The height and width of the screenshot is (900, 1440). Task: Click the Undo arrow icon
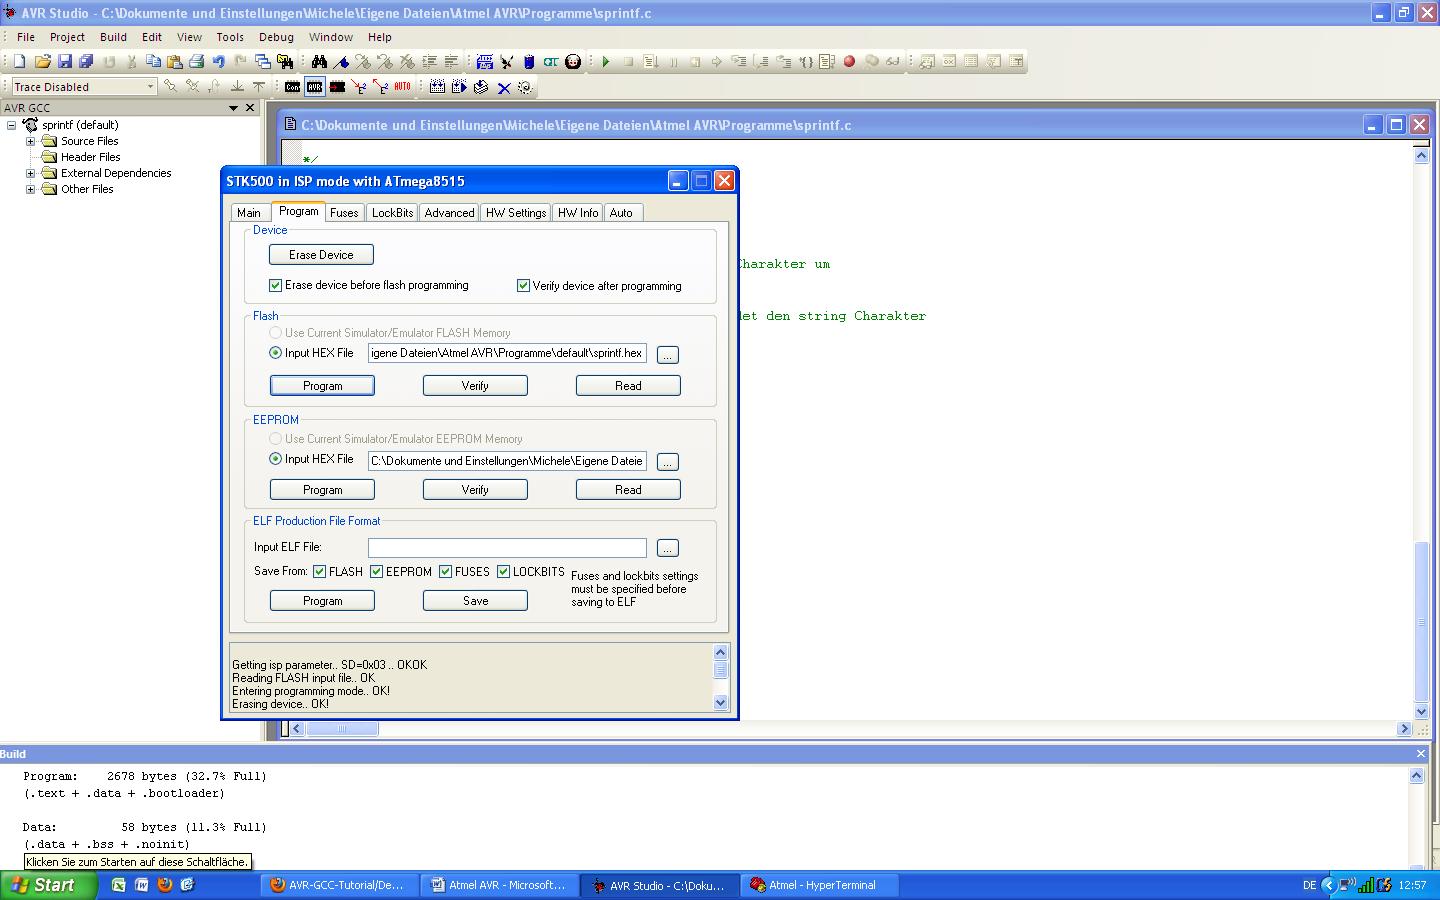218,61
